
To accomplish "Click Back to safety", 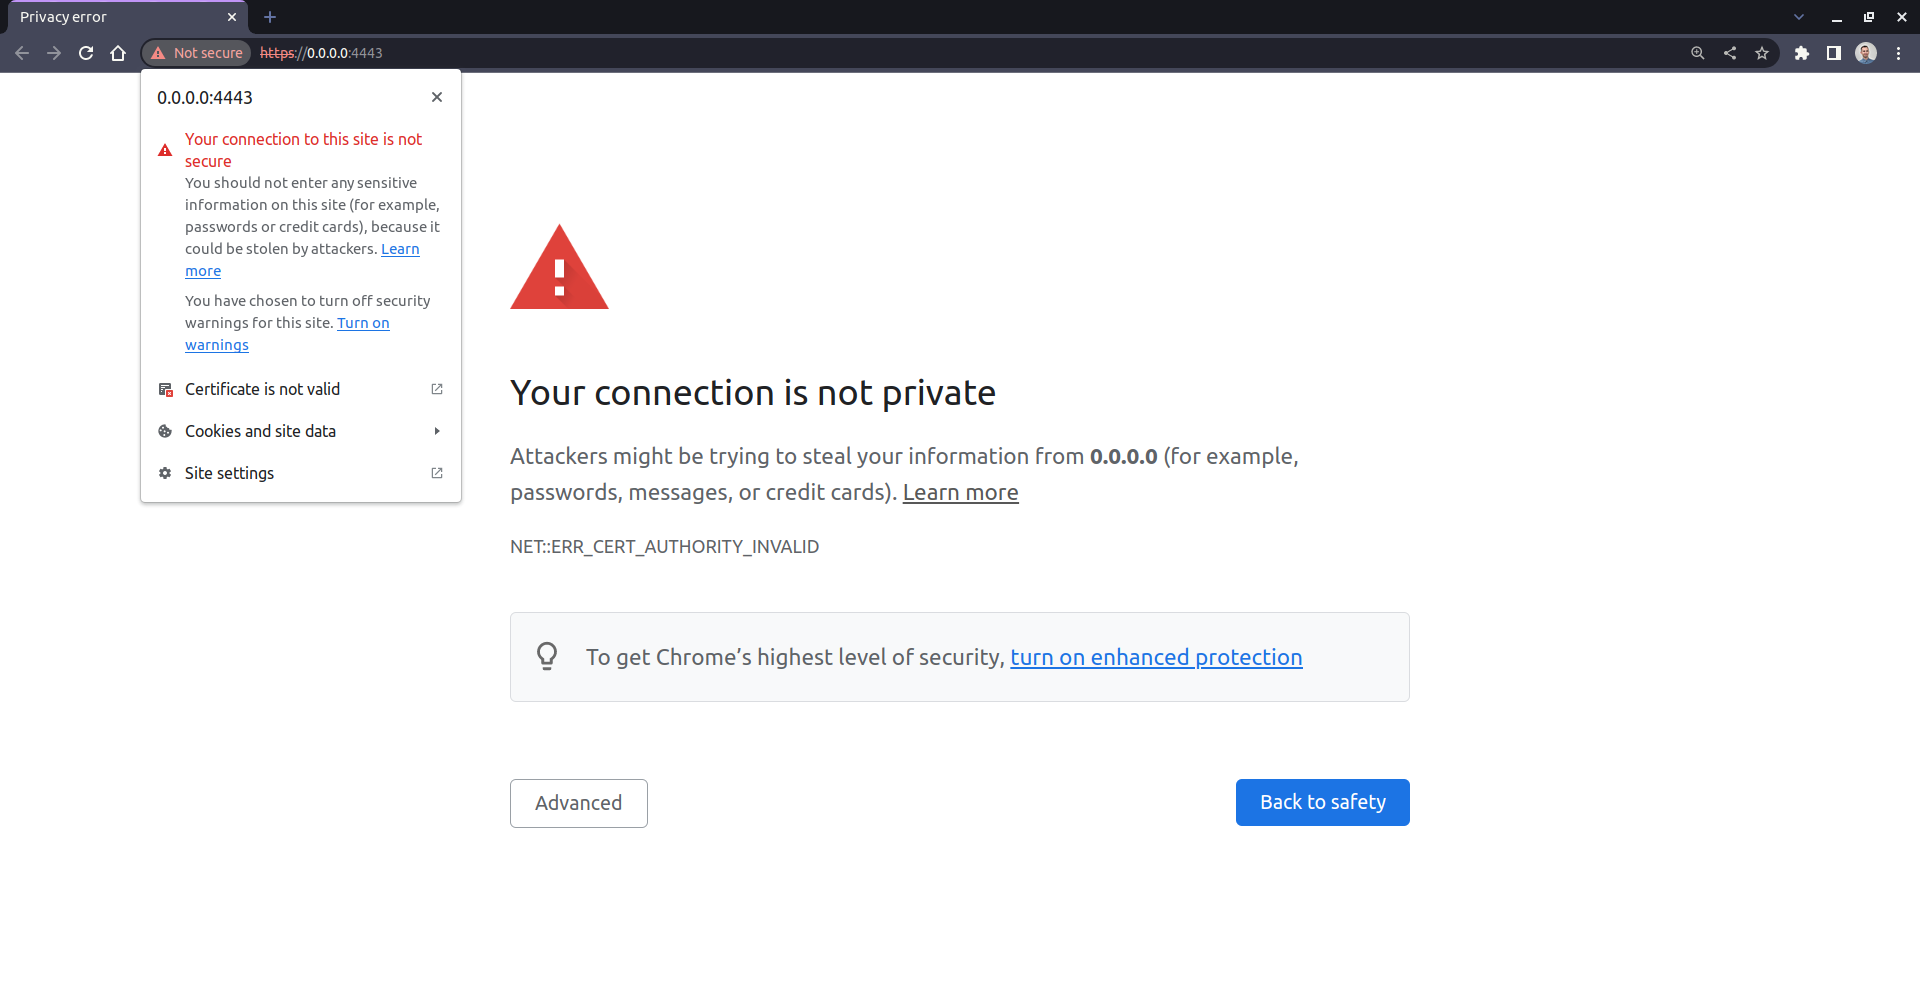I will click(x=1322, y=802).
